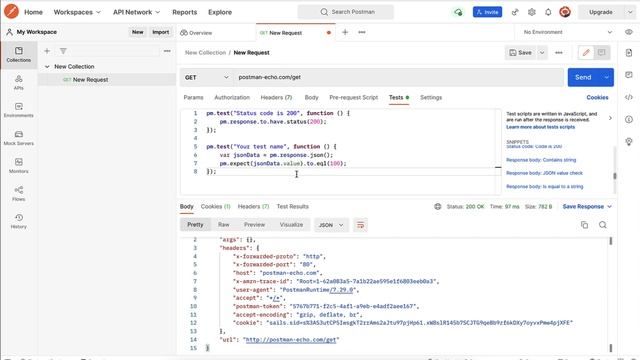This screenshot has height=360, width=640.
Task: Open the code snippet icon in right sidebar
Action: (x=629, y=97)
